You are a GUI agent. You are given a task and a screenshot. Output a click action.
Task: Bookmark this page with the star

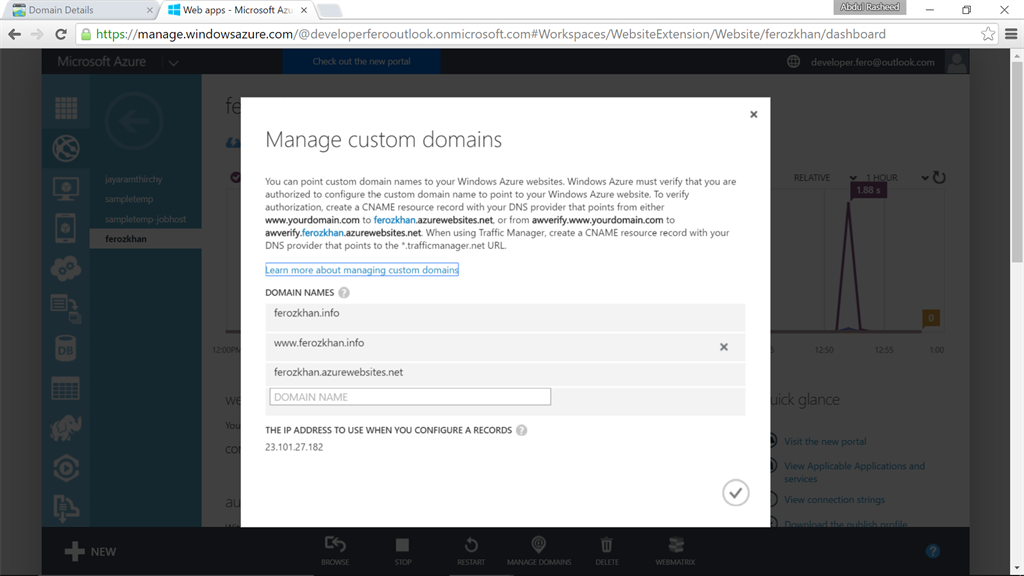point(987,34)
